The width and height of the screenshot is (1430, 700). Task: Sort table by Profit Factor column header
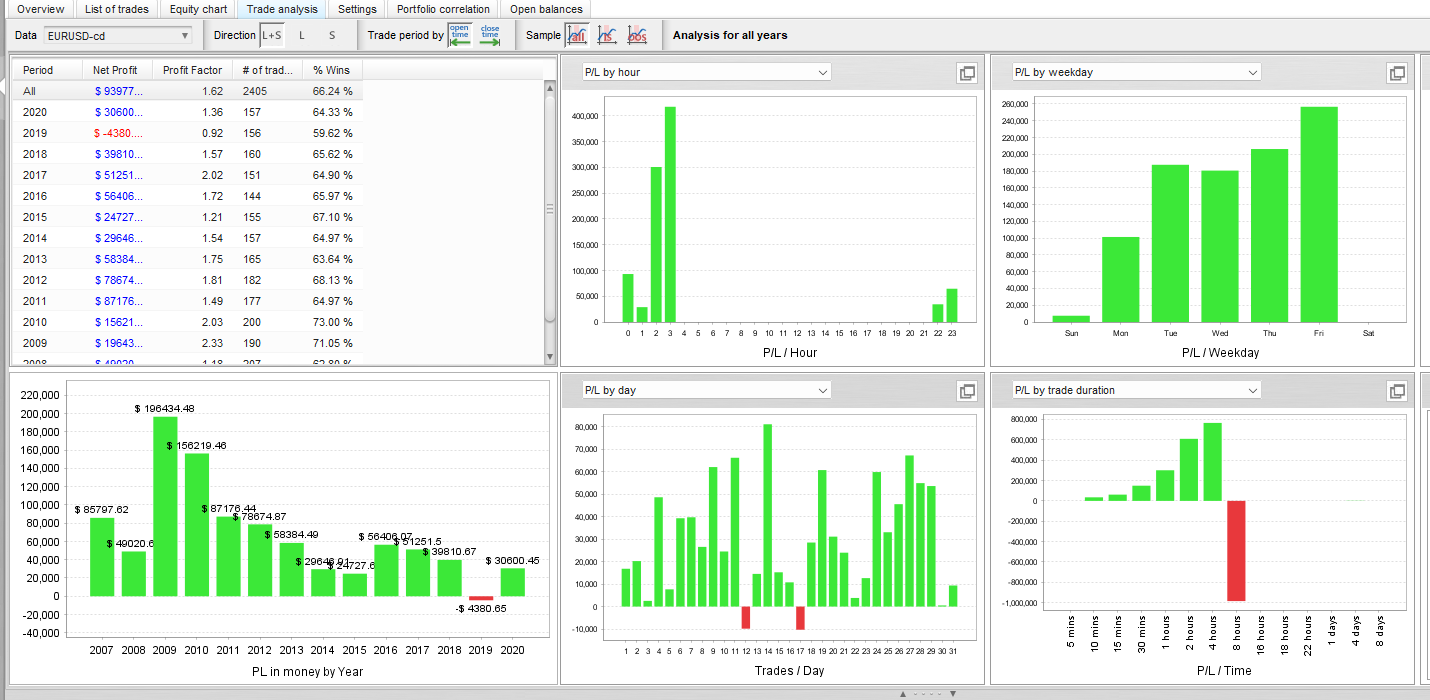click(192, 70)
